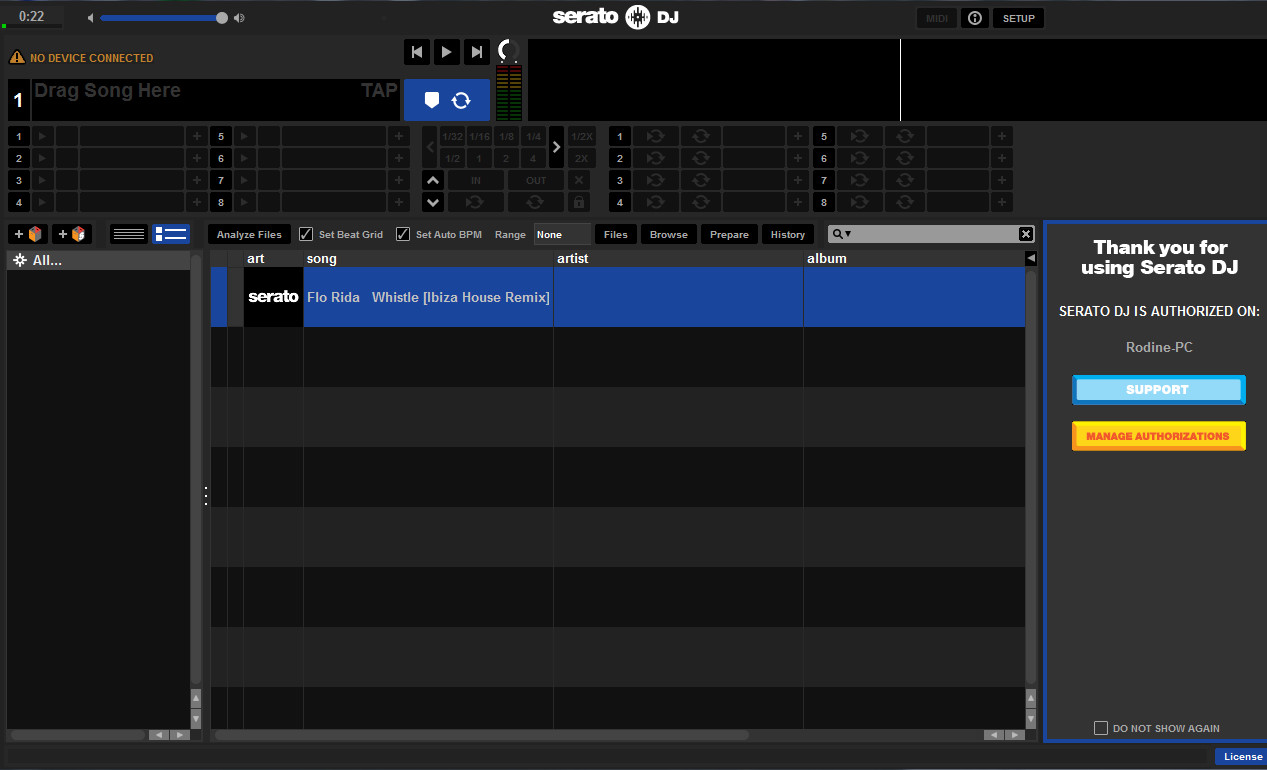Toggle the Set Beat Grid checkbox
Image resolution: width=1267 pixels, height=770 pixels.
(x=306, y=234)
